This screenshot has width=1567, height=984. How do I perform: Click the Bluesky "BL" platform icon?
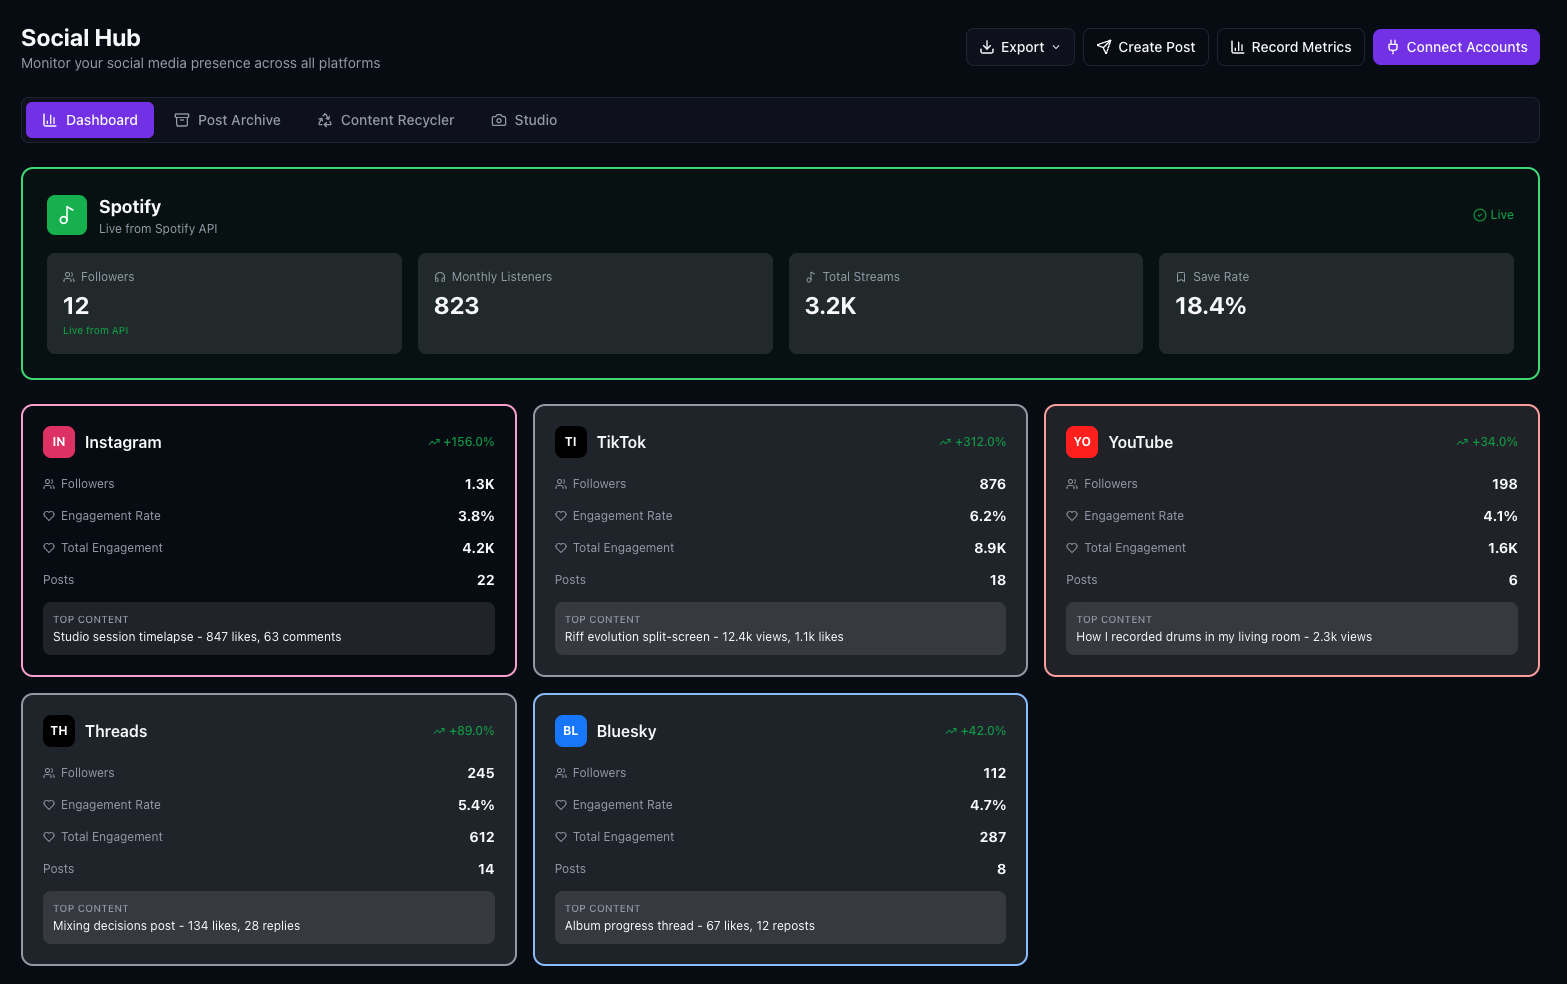[x=570, y=730]
